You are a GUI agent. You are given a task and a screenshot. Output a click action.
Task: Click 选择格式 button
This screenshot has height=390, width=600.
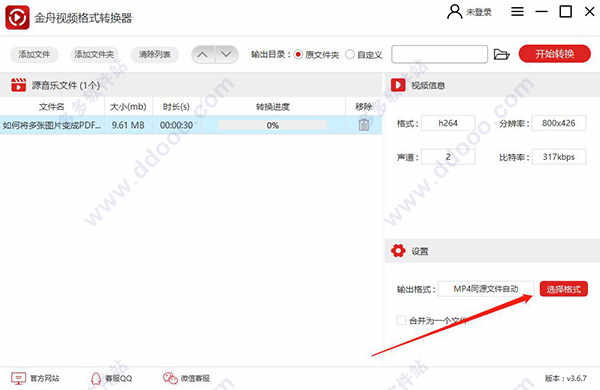click(563, 289)
